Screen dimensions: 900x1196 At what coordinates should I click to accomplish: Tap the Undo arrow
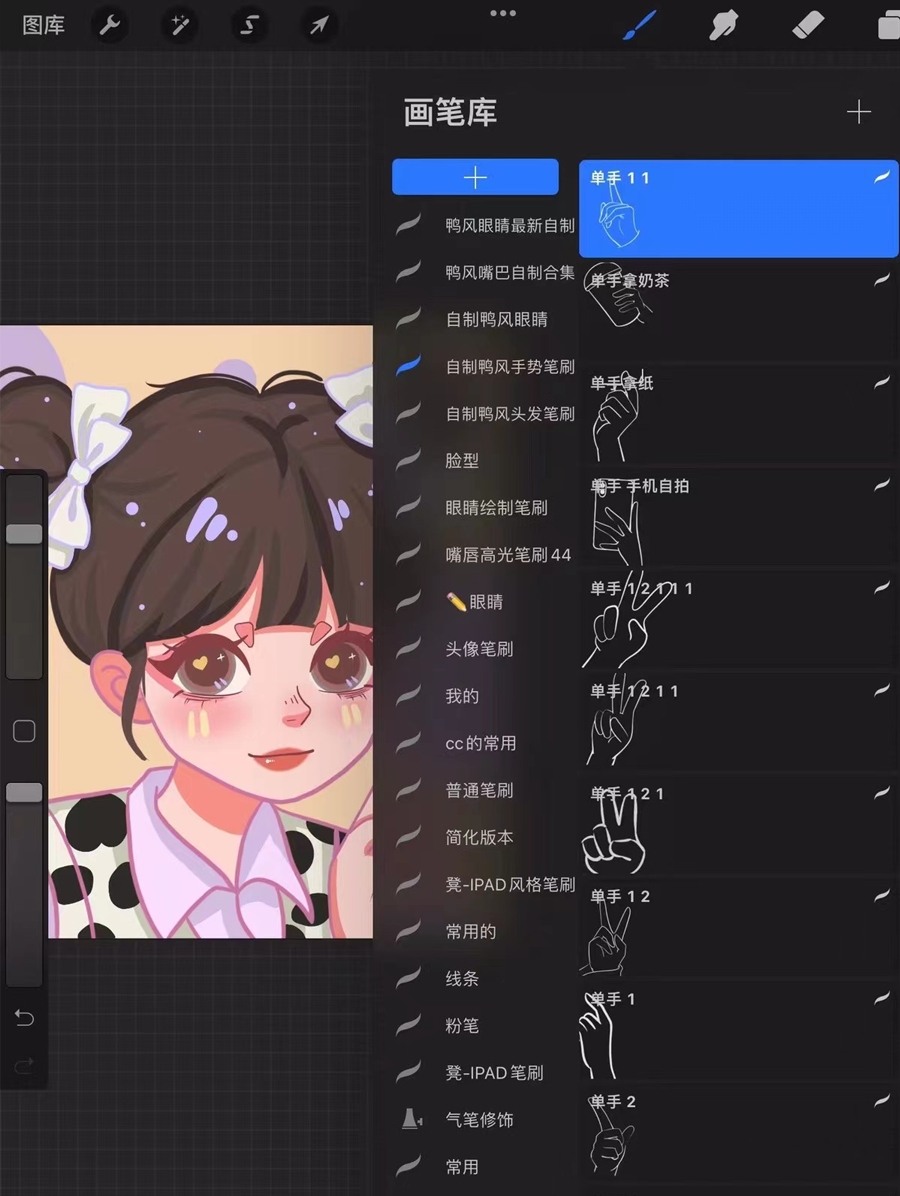click(24, 1018)
